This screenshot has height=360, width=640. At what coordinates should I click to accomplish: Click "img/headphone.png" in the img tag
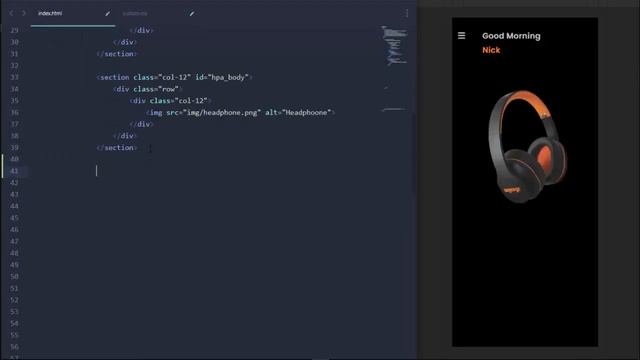coord(222,112)
